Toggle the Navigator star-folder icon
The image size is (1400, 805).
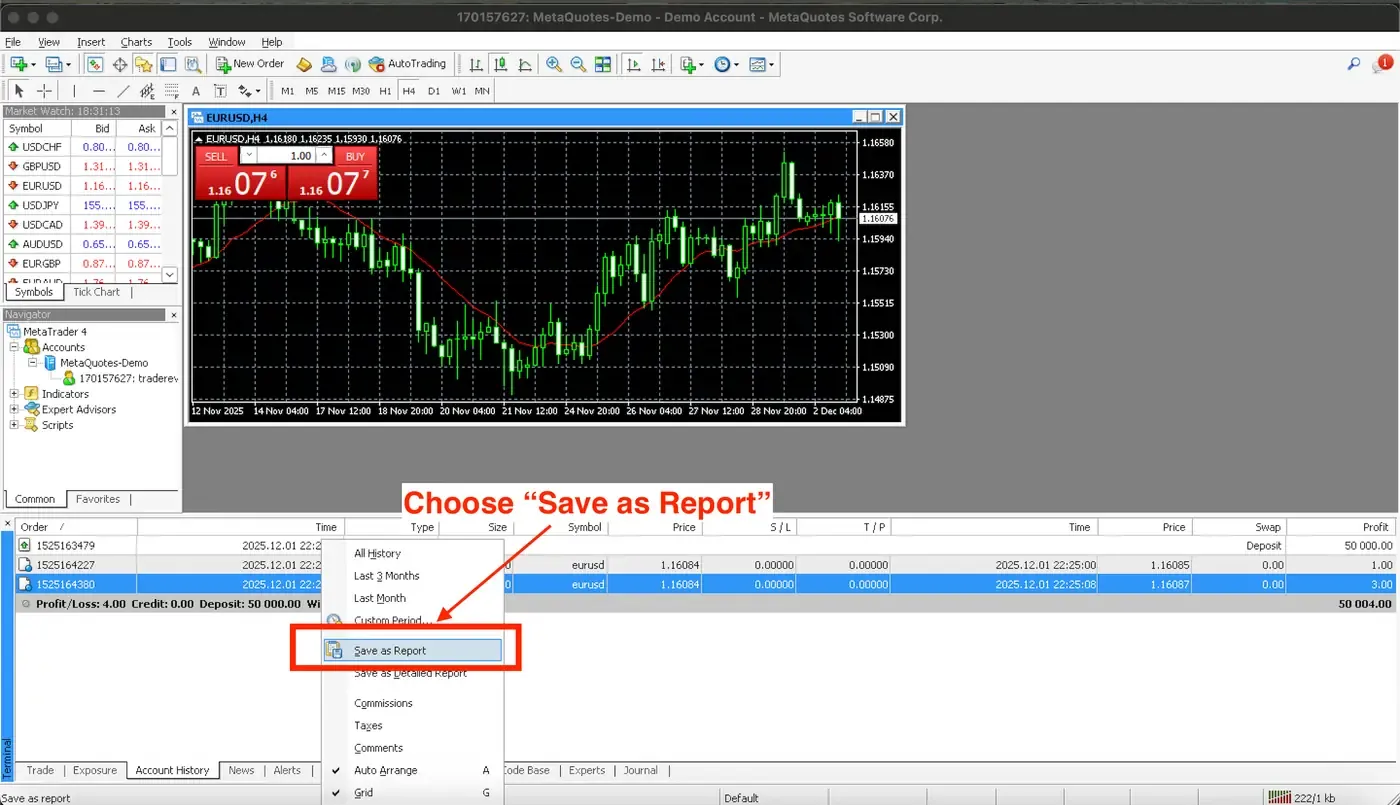[143, 64]
